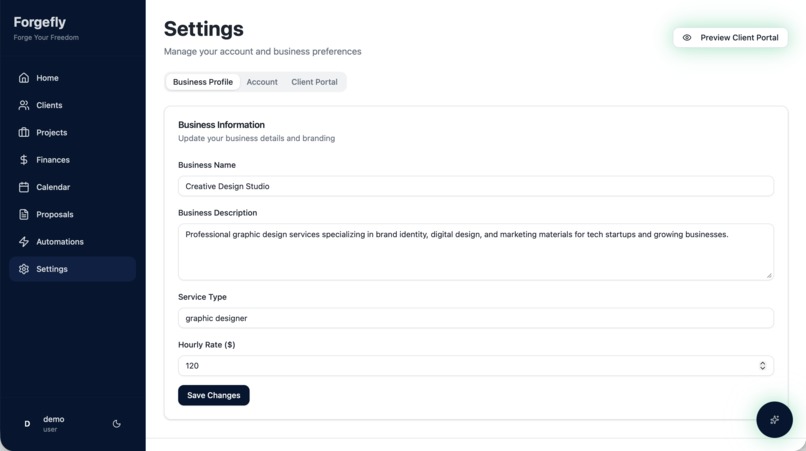Image resolution: width=806 pixels, height=451 pixels.
Task: Switch to the Business Profile tab
Action: click(x=203, y=82)
